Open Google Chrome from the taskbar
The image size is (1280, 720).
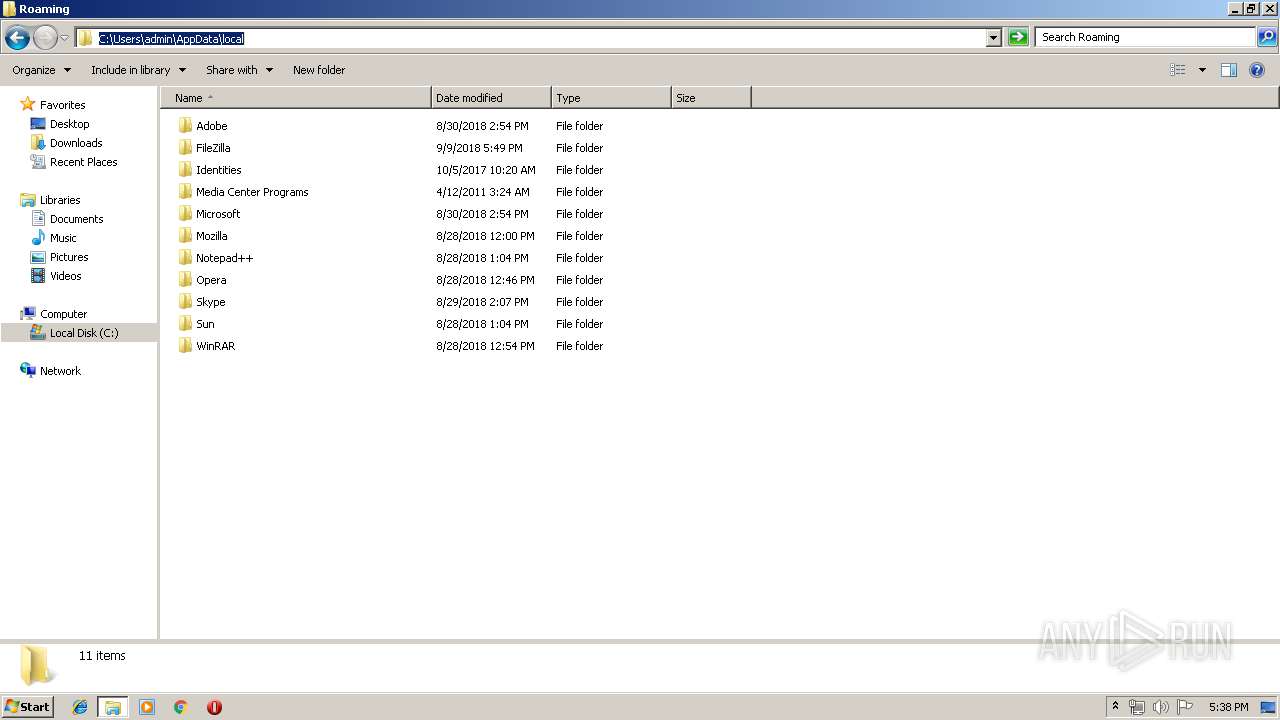coord(180,707)
